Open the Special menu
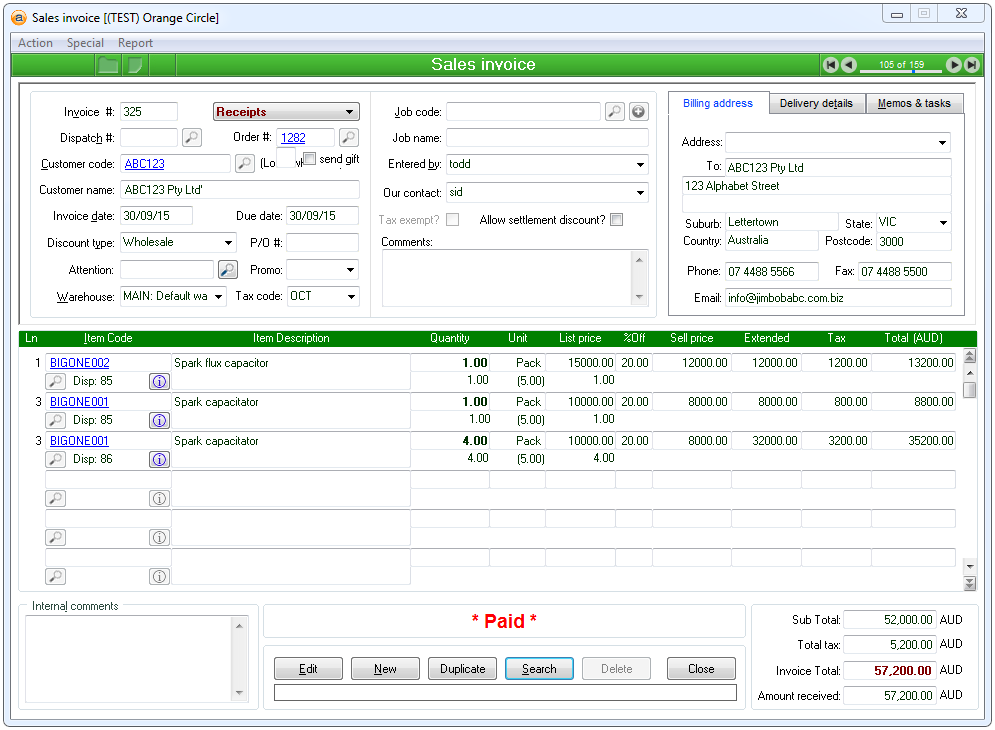Viewport: 995px width, 730px height. click(x=85, y=43)
